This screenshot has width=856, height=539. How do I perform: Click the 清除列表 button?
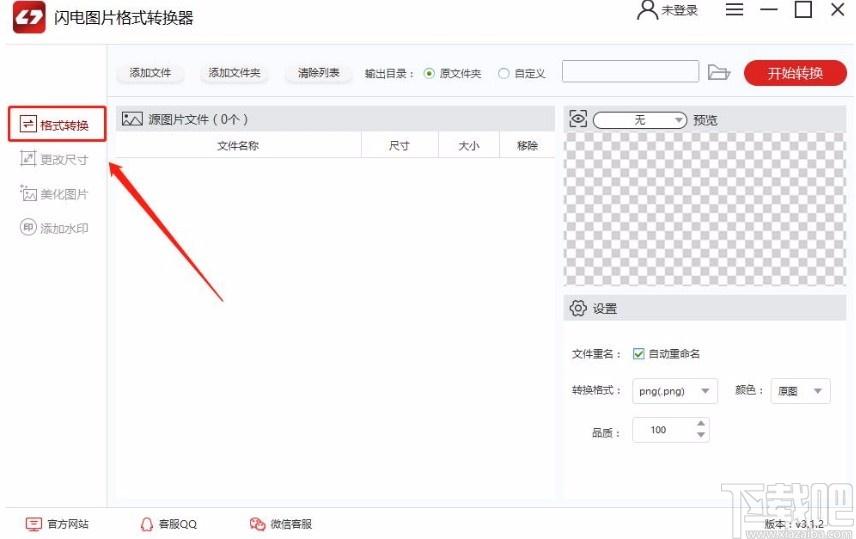[318, 73]
